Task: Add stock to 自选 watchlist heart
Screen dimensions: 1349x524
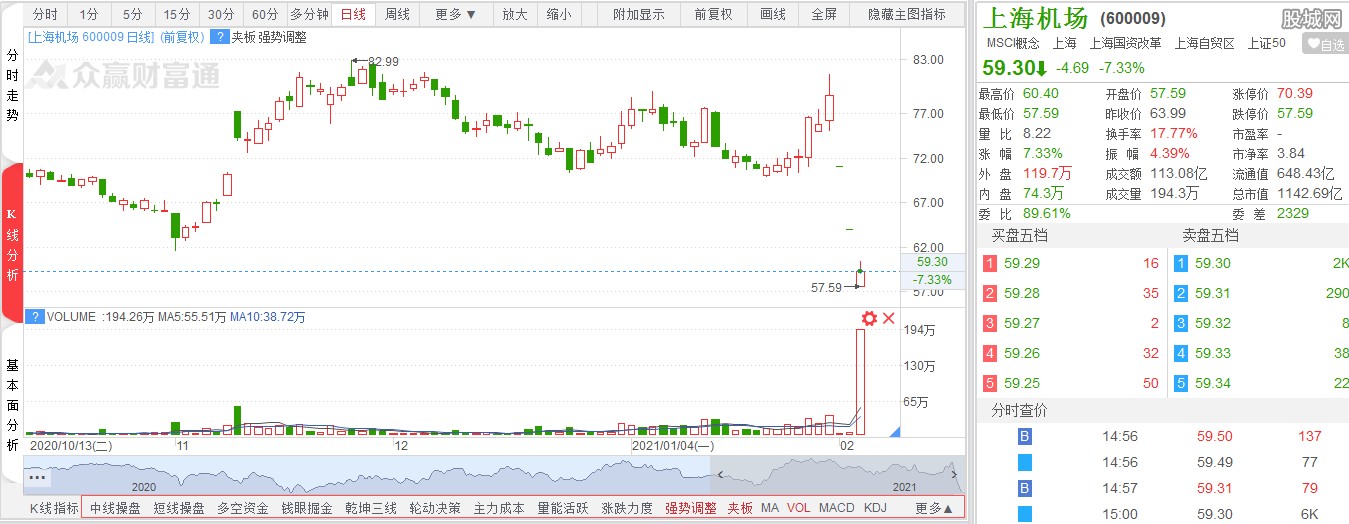Action: (x=1324, y=44)
